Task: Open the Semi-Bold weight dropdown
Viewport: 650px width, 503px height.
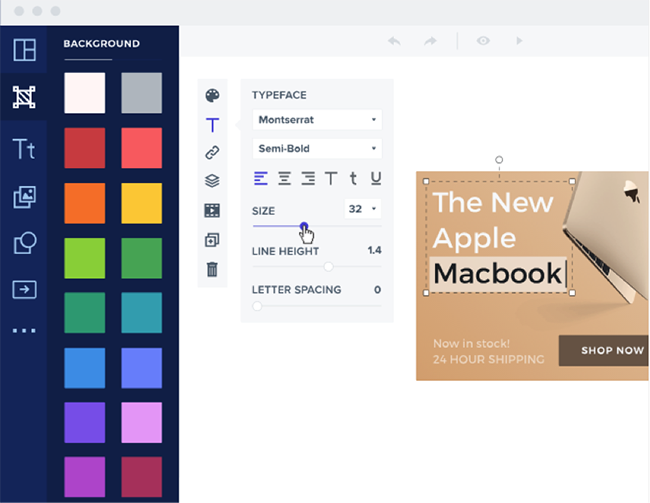Action: point(317,148)
